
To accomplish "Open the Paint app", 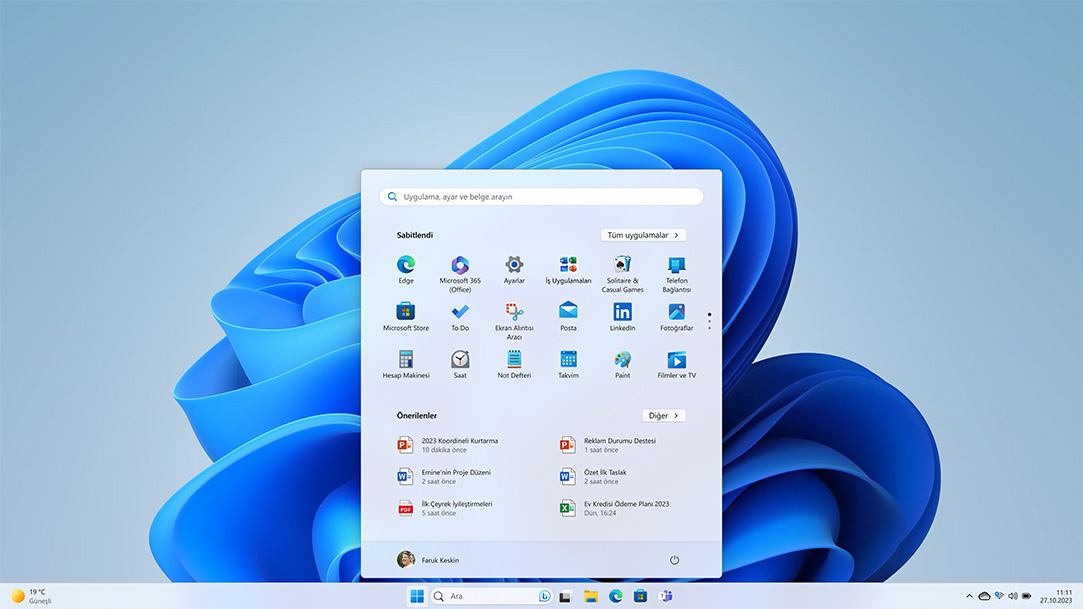I will pos(621,362).
